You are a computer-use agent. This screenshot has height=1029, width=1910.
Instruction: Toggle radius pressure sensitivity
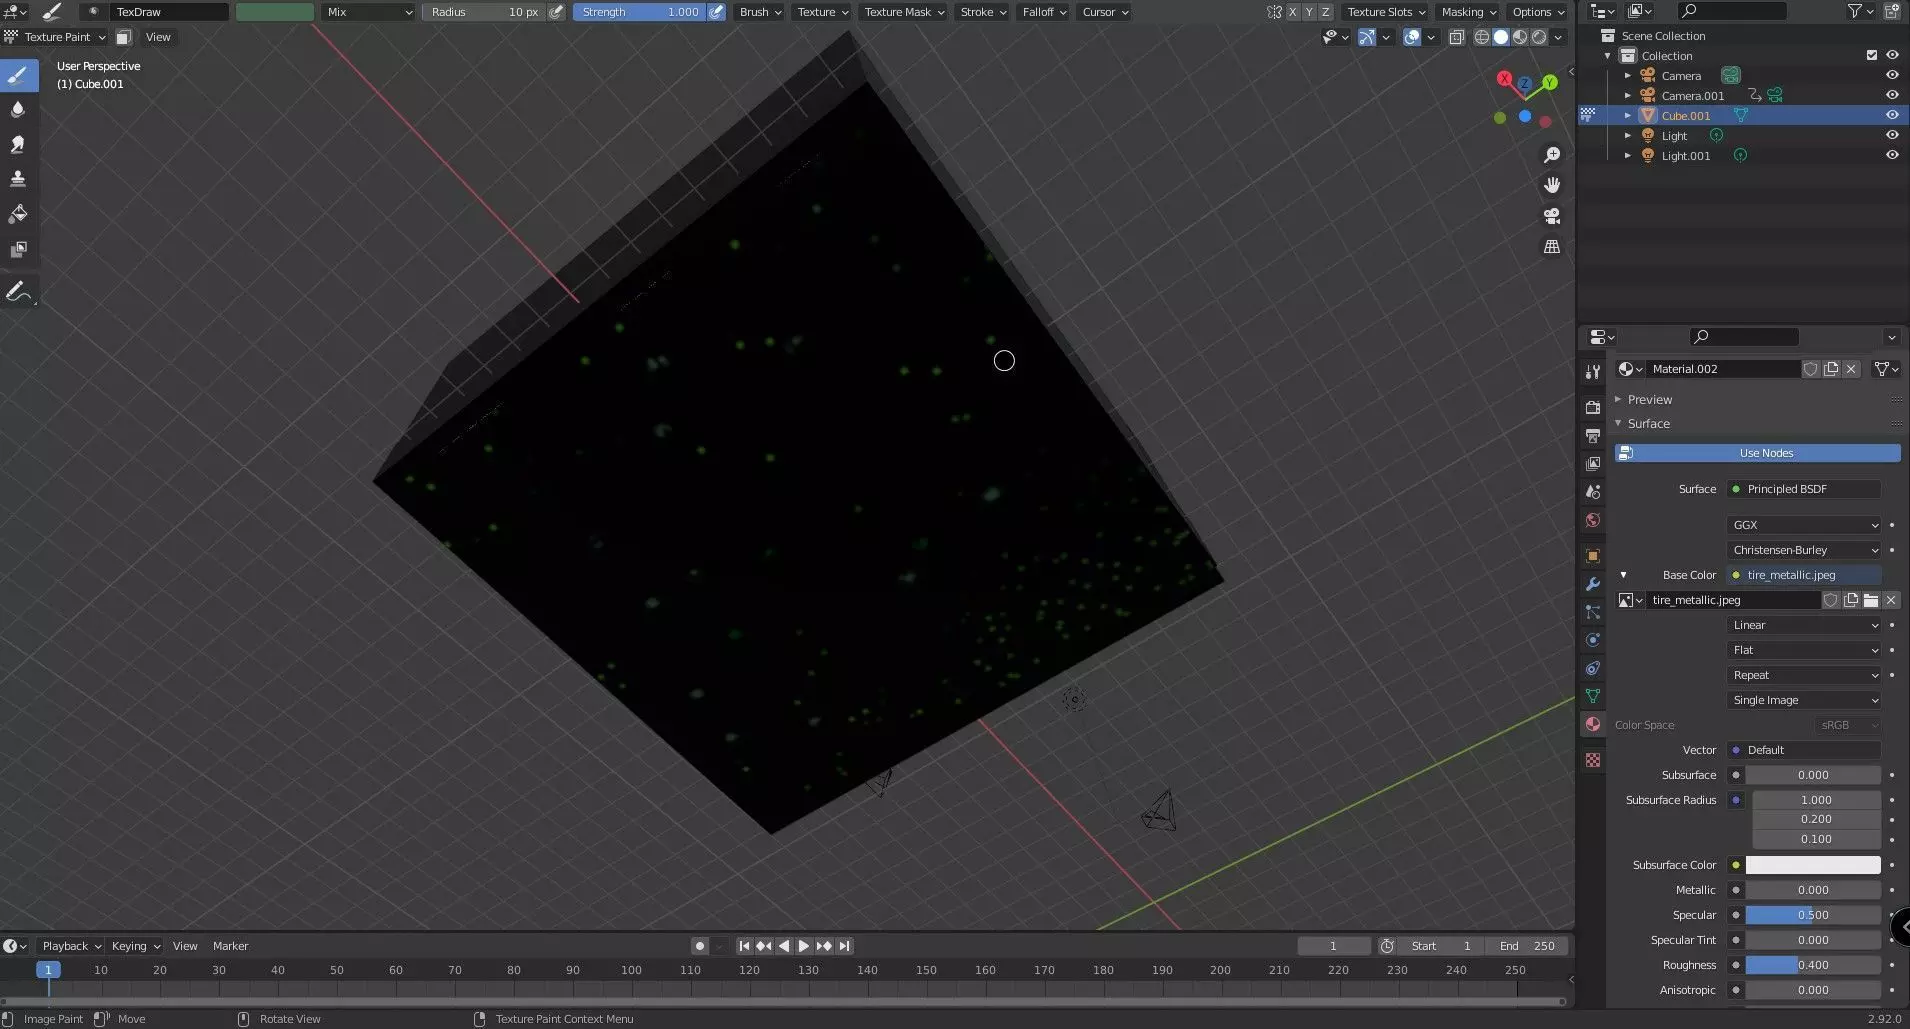556,12
